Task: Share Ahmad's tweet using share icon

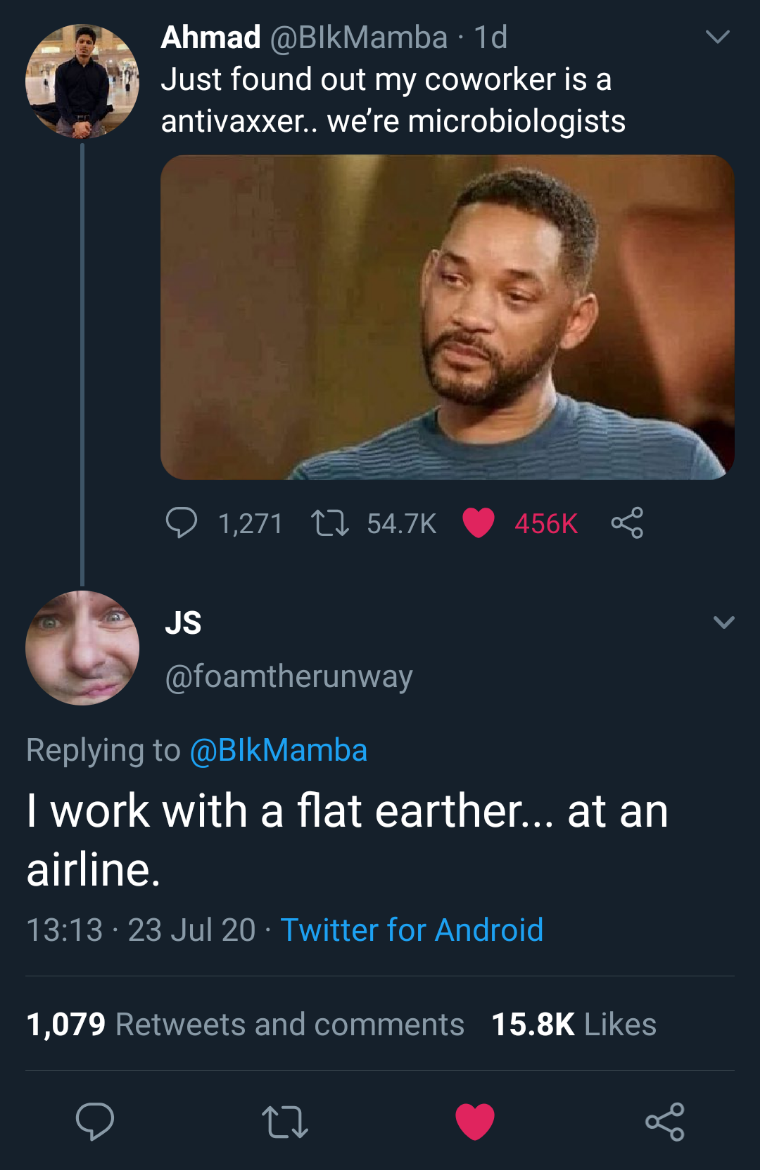Action: [626, 522]
